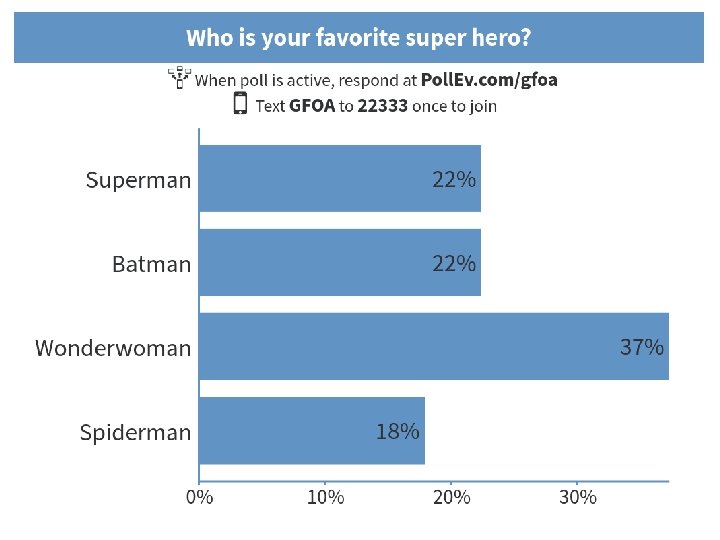This screenshot has width=720, height=540.
Task: Click the 0% axis tick label
Action: click(x=199, y=497)
